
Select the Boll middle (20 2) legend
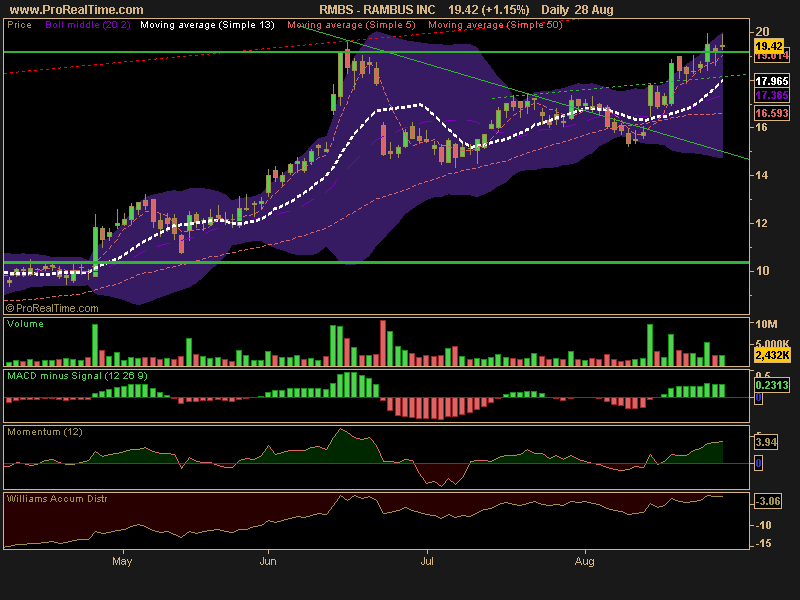point(88,24)
